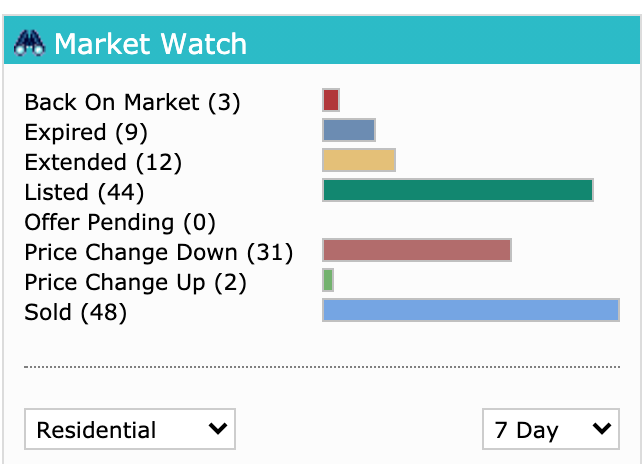
Task: Click the dark green Listed bar
Action: pyautogui.click(x=458, y=190)
